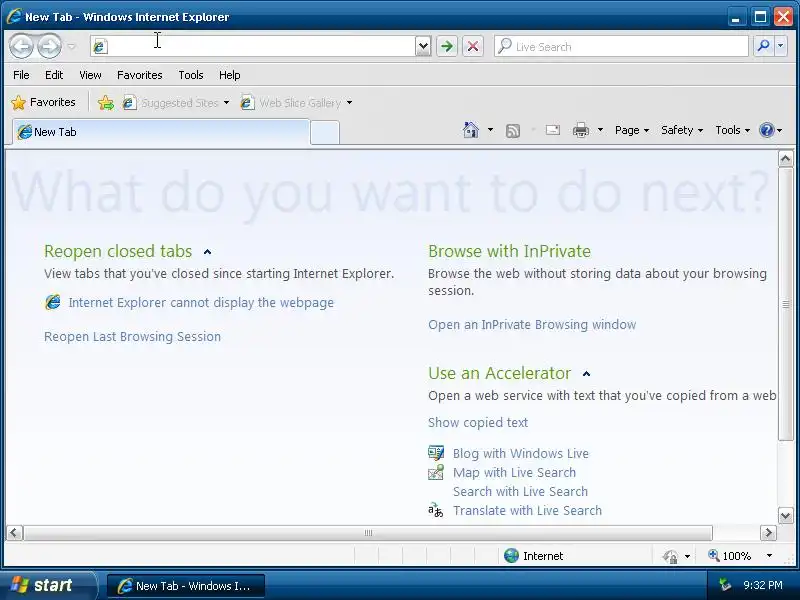Click the Internet security zone indicator
Image resolution: width=800 pixels, height=600 pixels.
(x=533, y=556)
